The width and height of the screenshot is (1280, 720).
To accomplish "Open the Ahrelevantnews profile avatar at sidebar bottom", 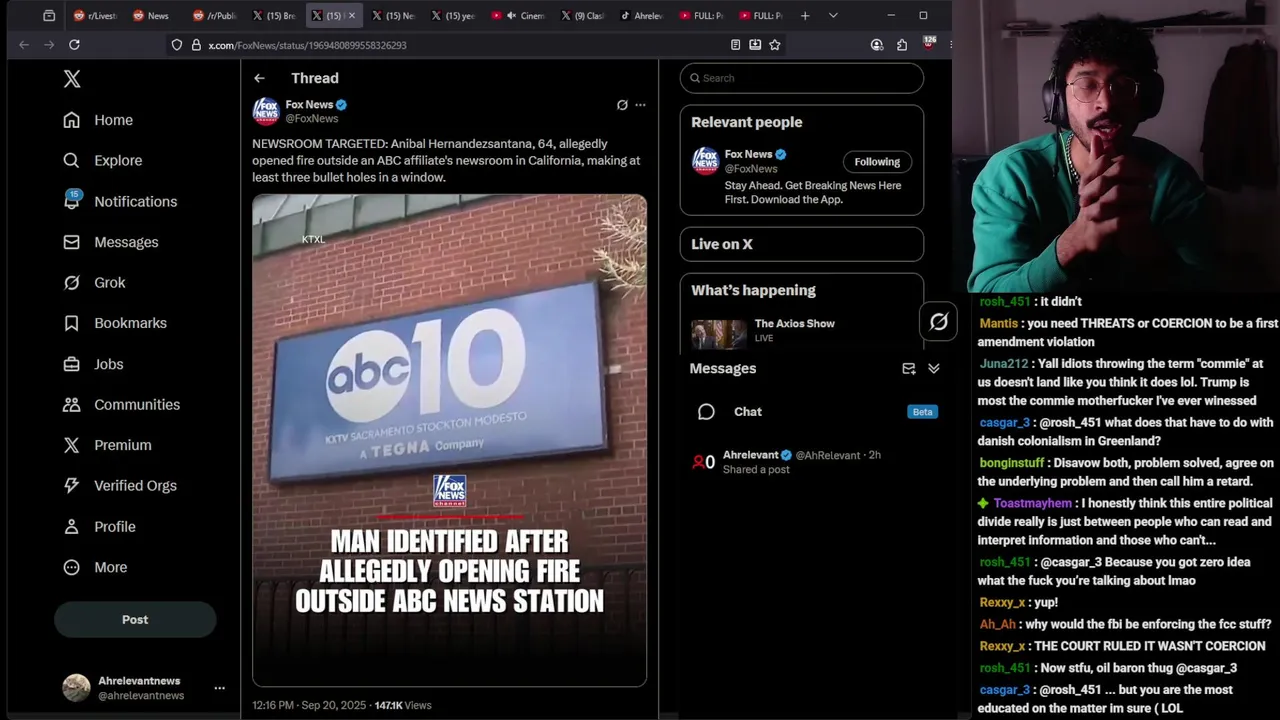I will pos(76,688).
